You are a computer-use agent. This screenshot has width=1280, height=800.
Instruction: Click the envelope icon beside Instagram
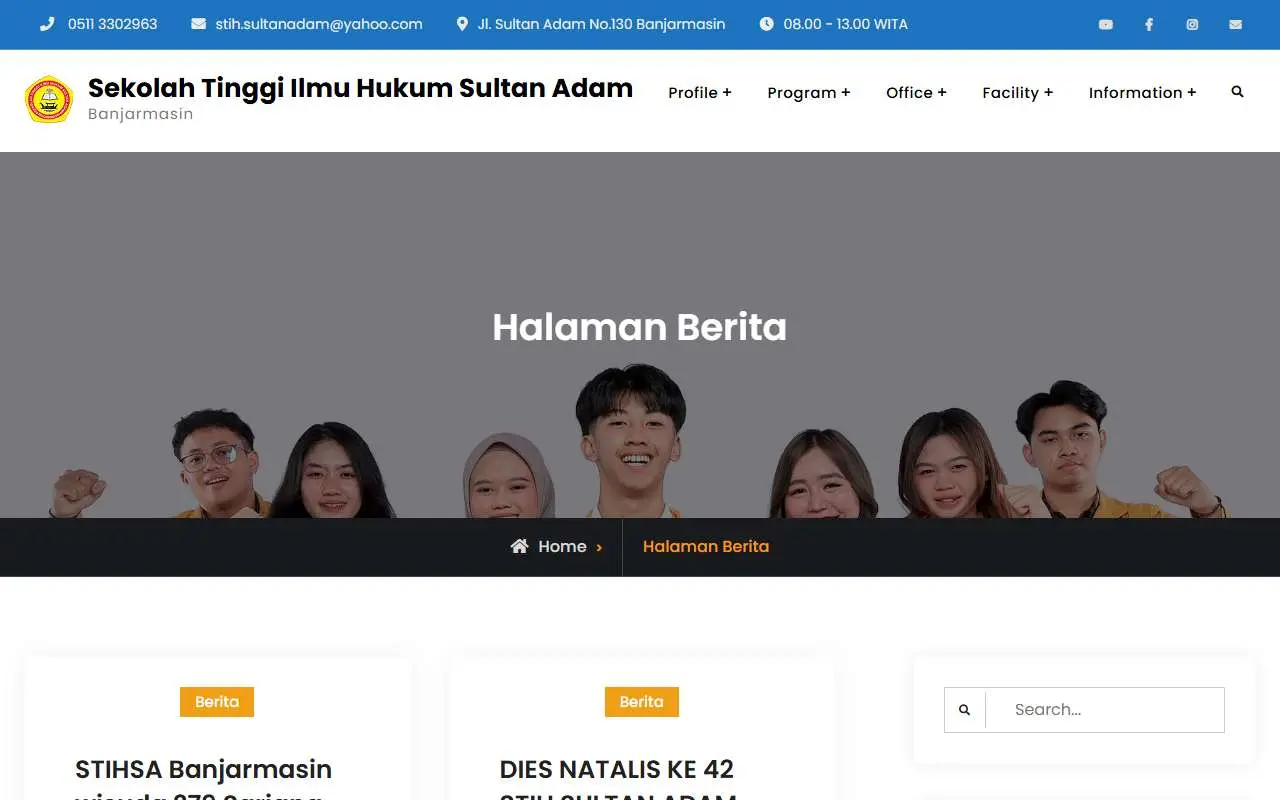click(x=1236, y=24)
